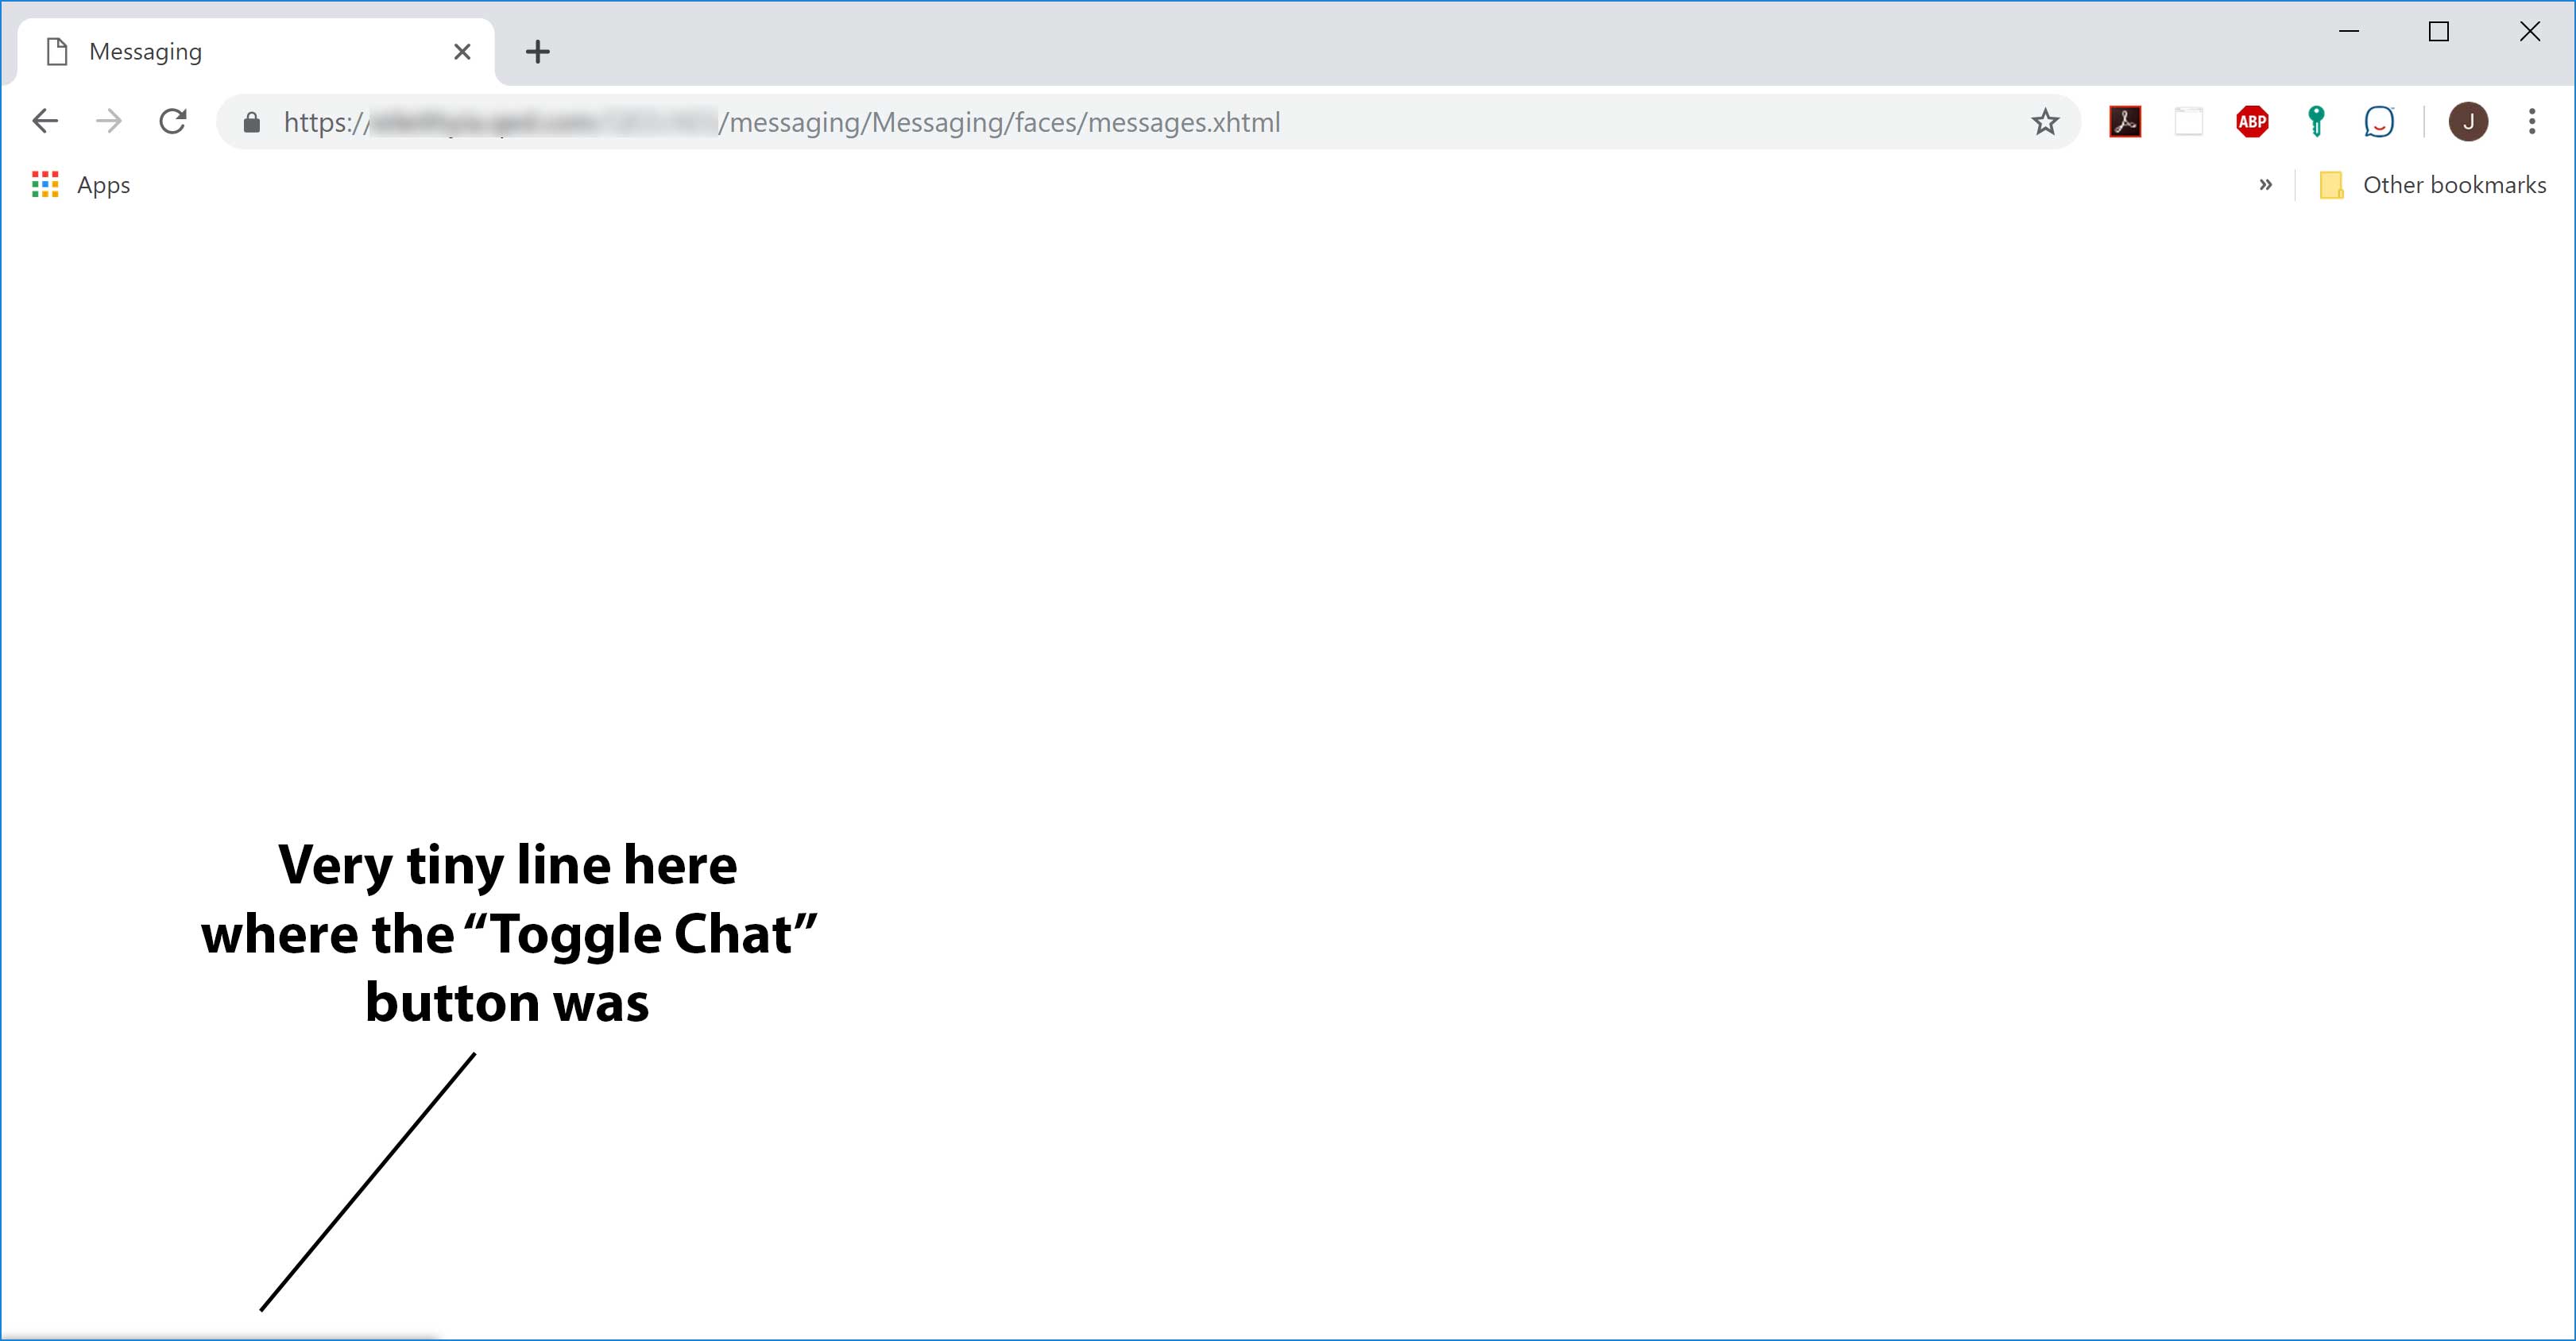Open the Apps launcher
This screenshot has width=2576, height=1341.
coord(45,184)
